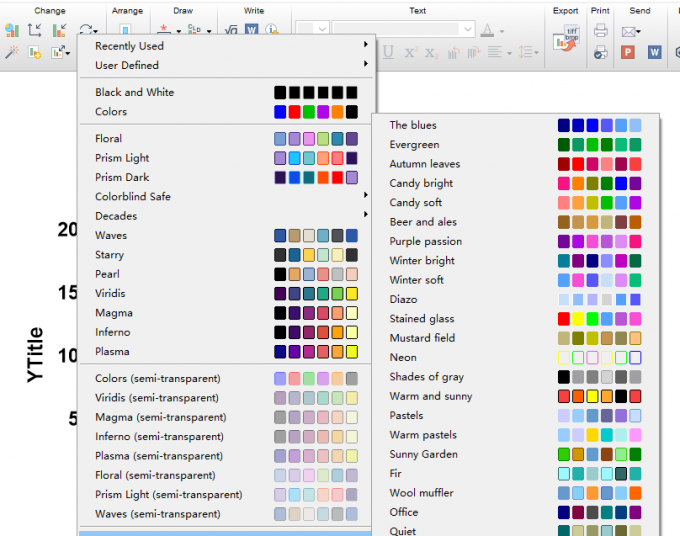Click the Send by email envelope icon

628,31
